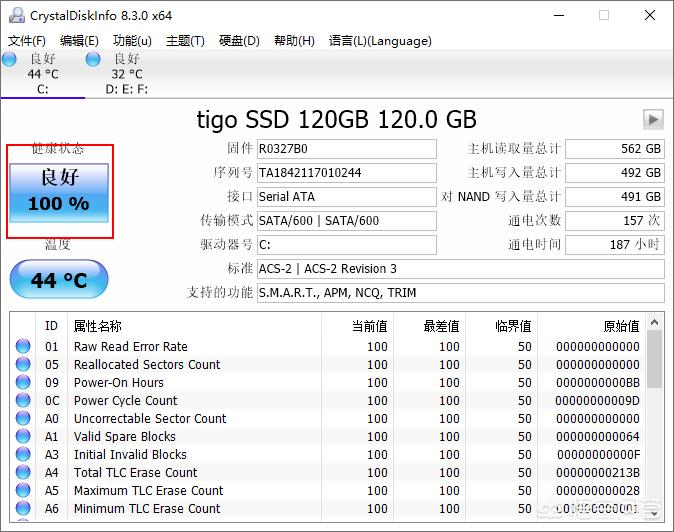Click the 44 °C temperature button
This screenshot has width=674, height=532.
(x=59, y=280)
